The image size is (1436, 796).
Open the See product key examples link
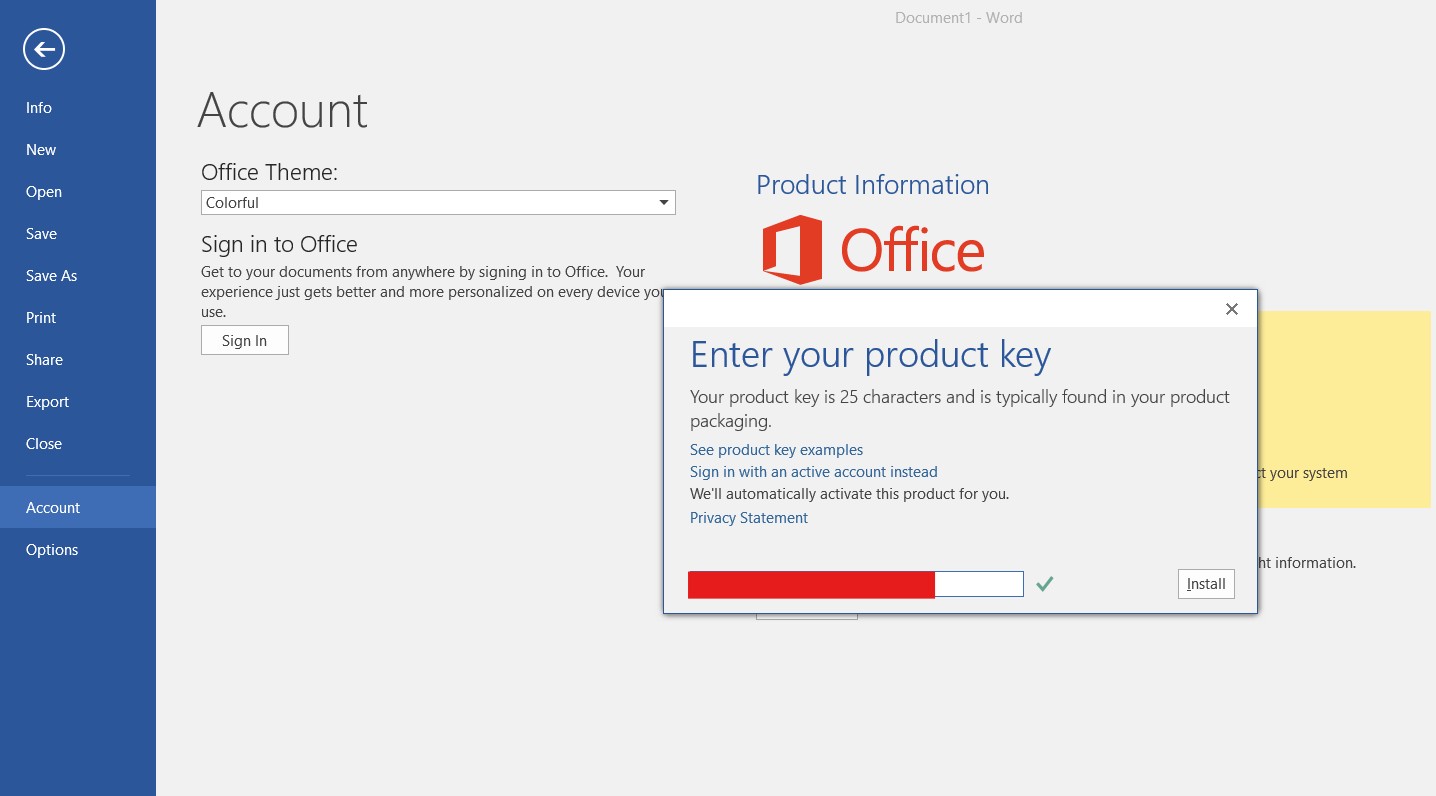(x=776, y=449)
